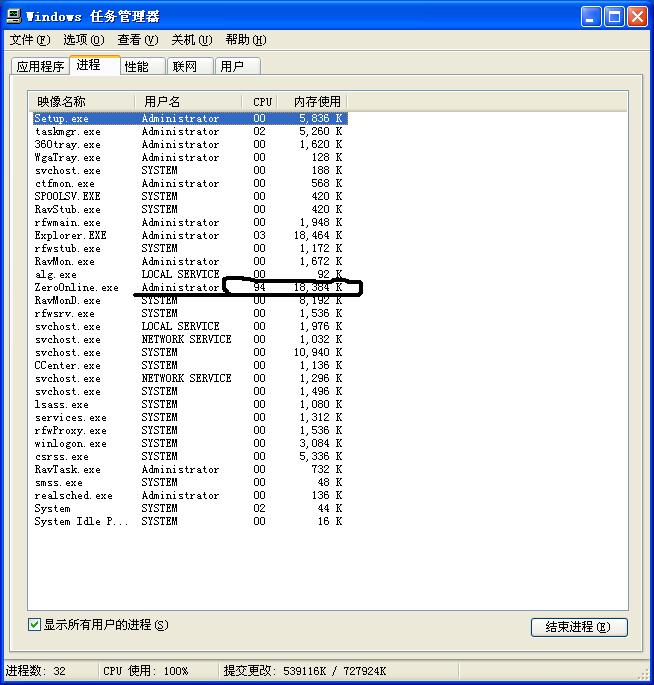Select the System Idle P... process
Screen dimensions: 654x685
tap(190, 521)
